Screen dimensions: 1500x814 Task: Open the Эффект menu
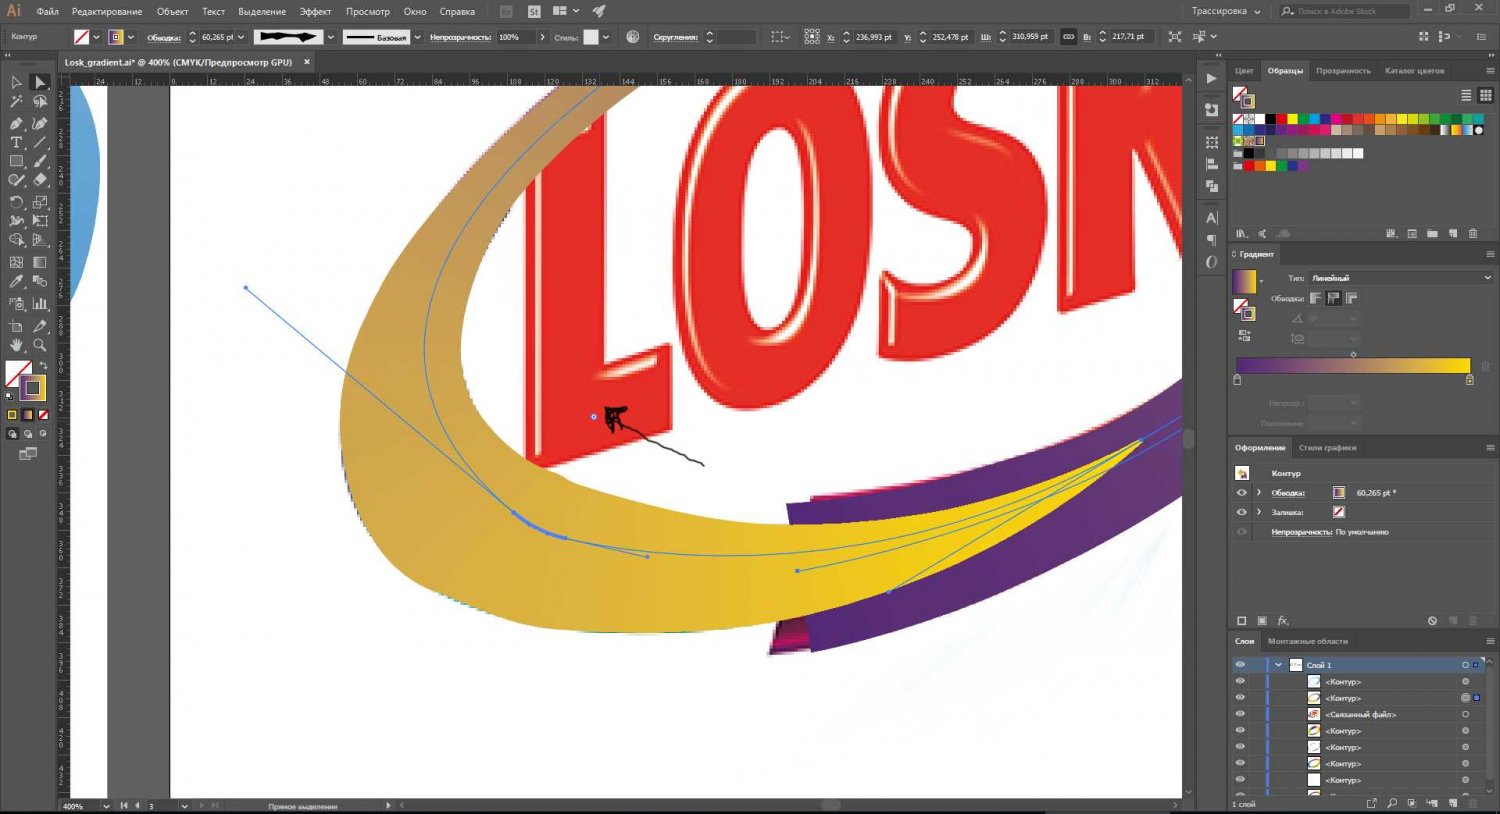click(315, 11)
